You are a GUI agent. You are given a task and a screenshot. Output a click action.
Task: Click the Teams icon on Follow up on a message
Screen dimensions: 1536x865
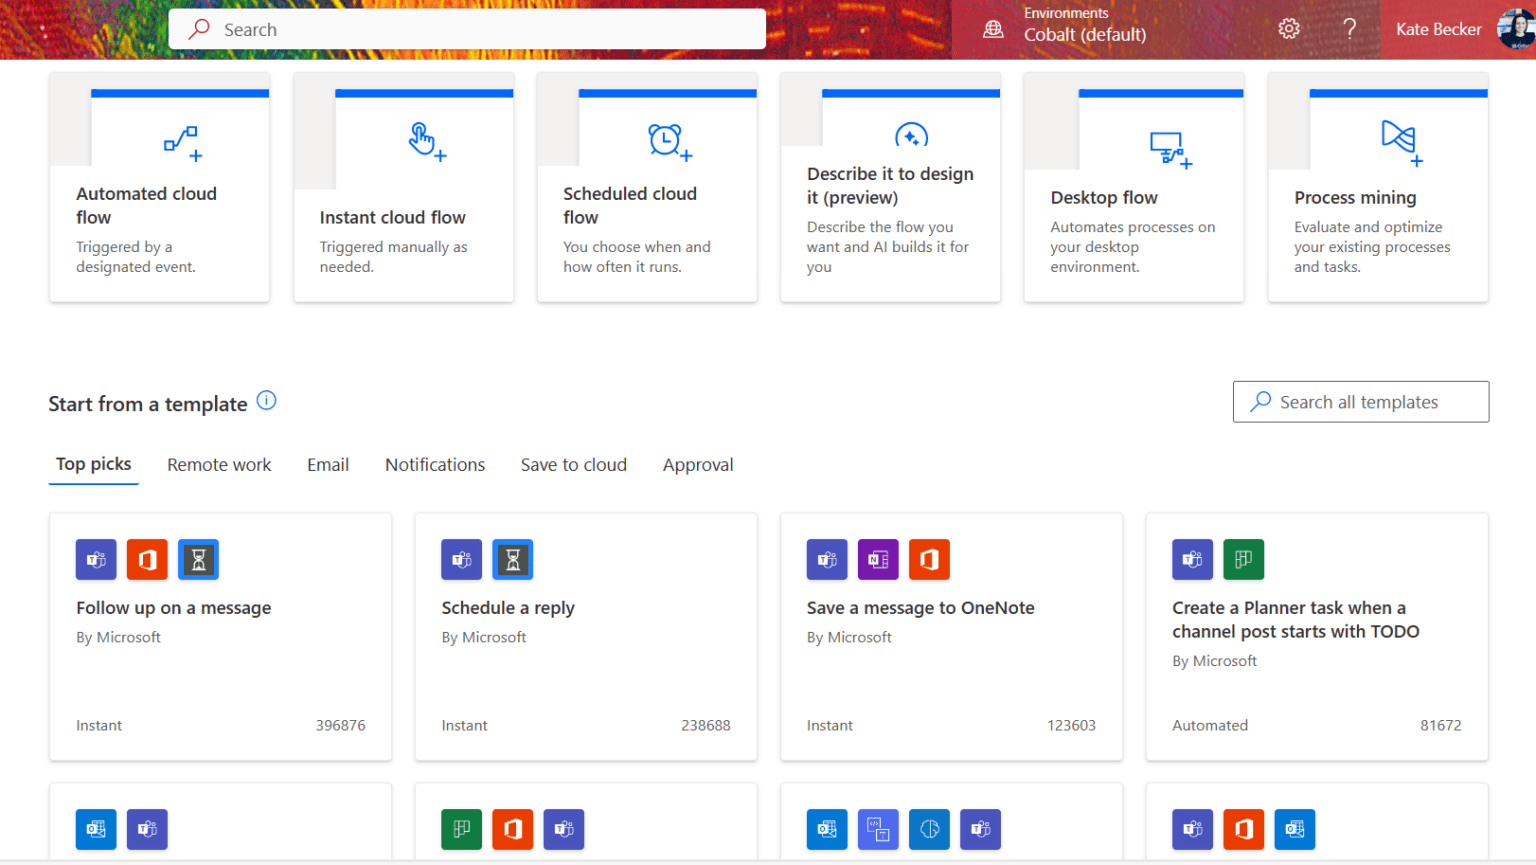tap(96, 559)
